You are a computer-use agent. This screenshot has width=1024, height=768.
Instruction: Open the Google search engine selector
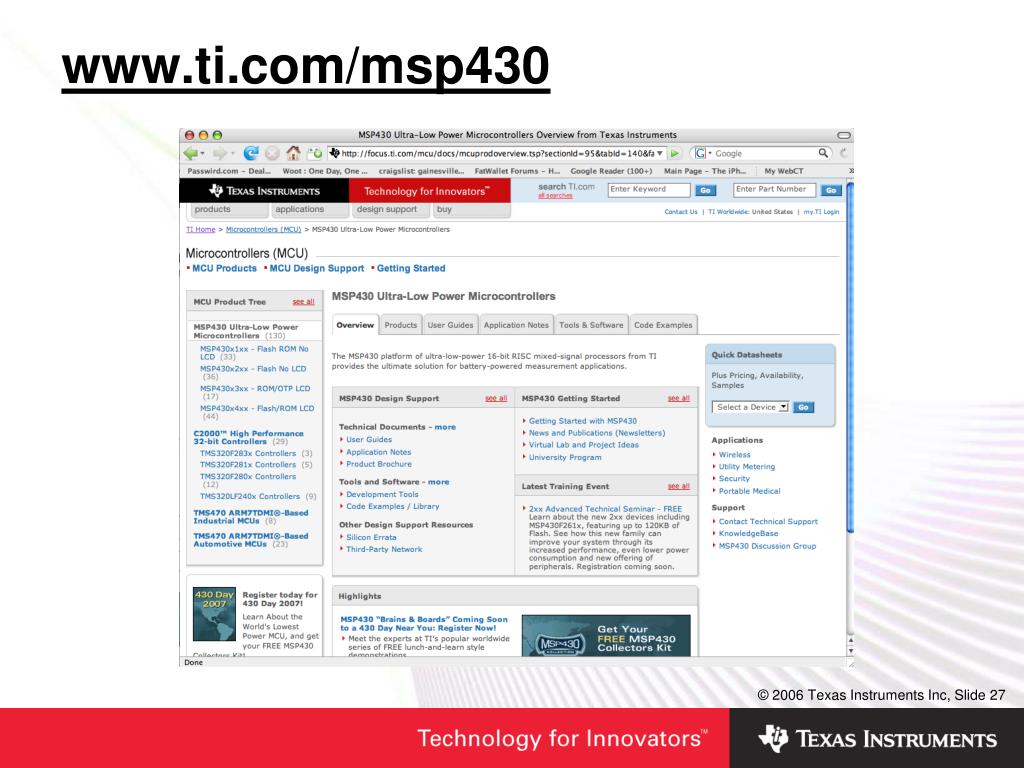pyautogui.click(x=702, y=153)
